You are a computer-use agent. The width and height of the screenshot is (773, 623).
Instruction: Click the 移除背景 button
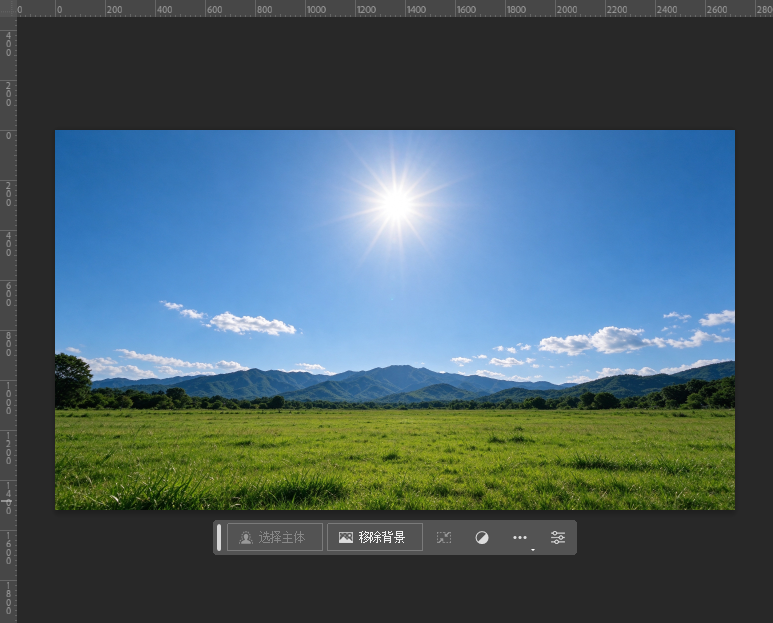[375, 537]
